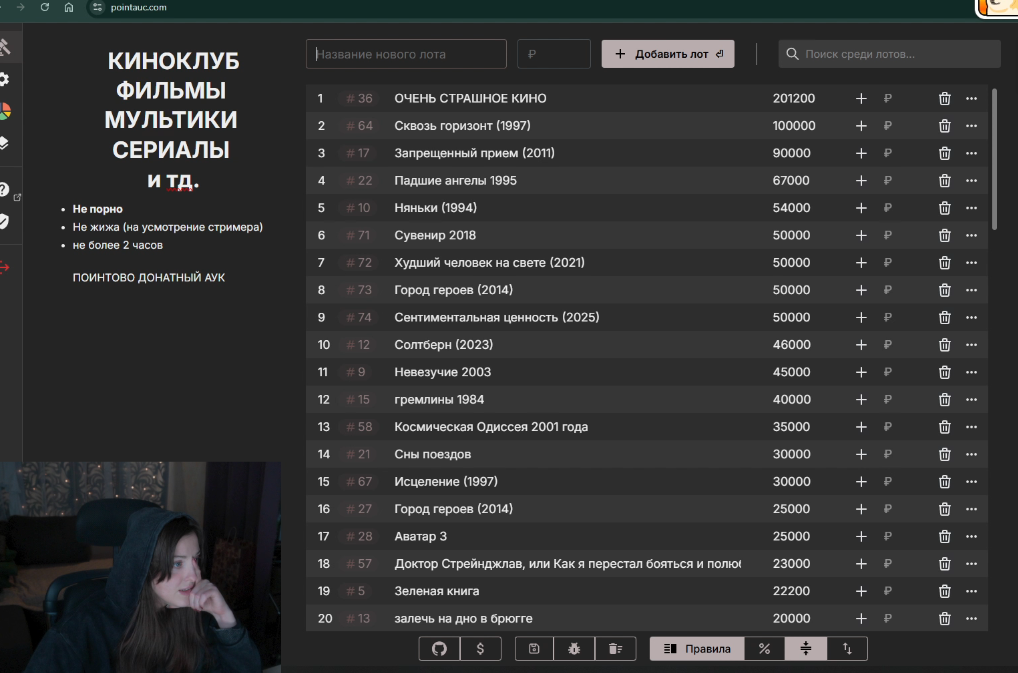Open more options for Аватар 3

pos(971,537)
